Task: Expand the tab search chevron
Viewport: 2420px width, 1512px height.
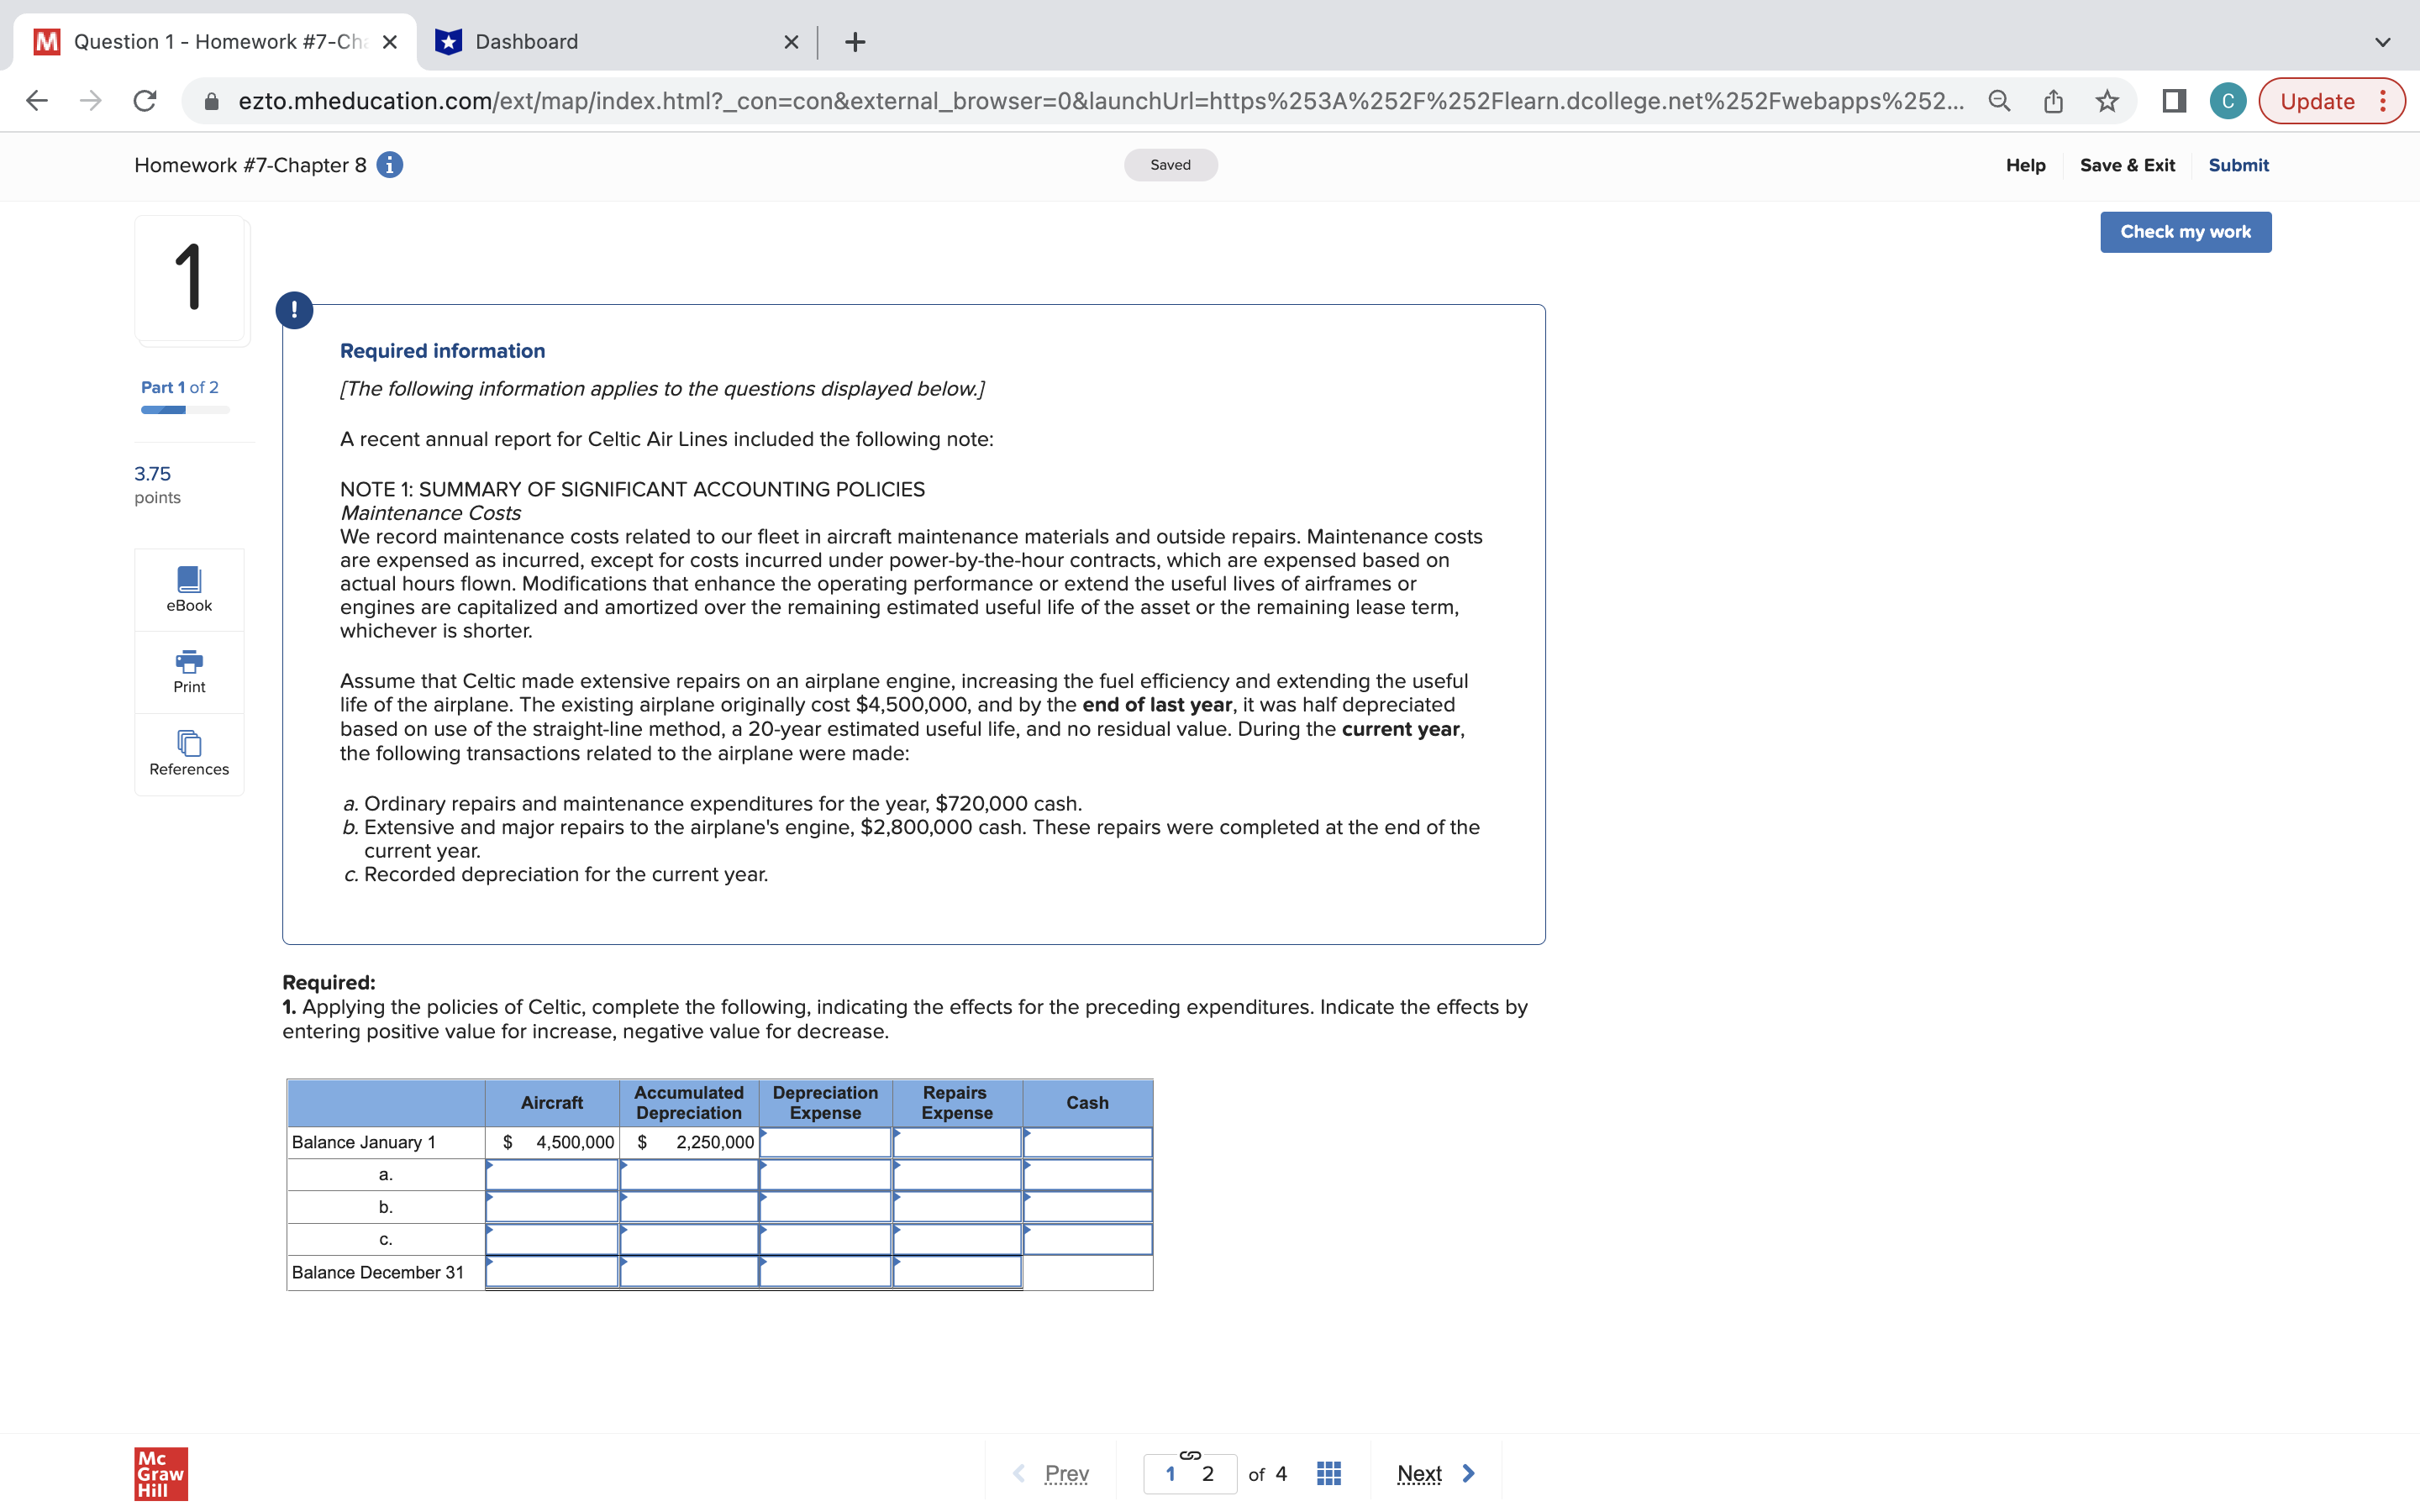Action: [x=2383, y=41]
